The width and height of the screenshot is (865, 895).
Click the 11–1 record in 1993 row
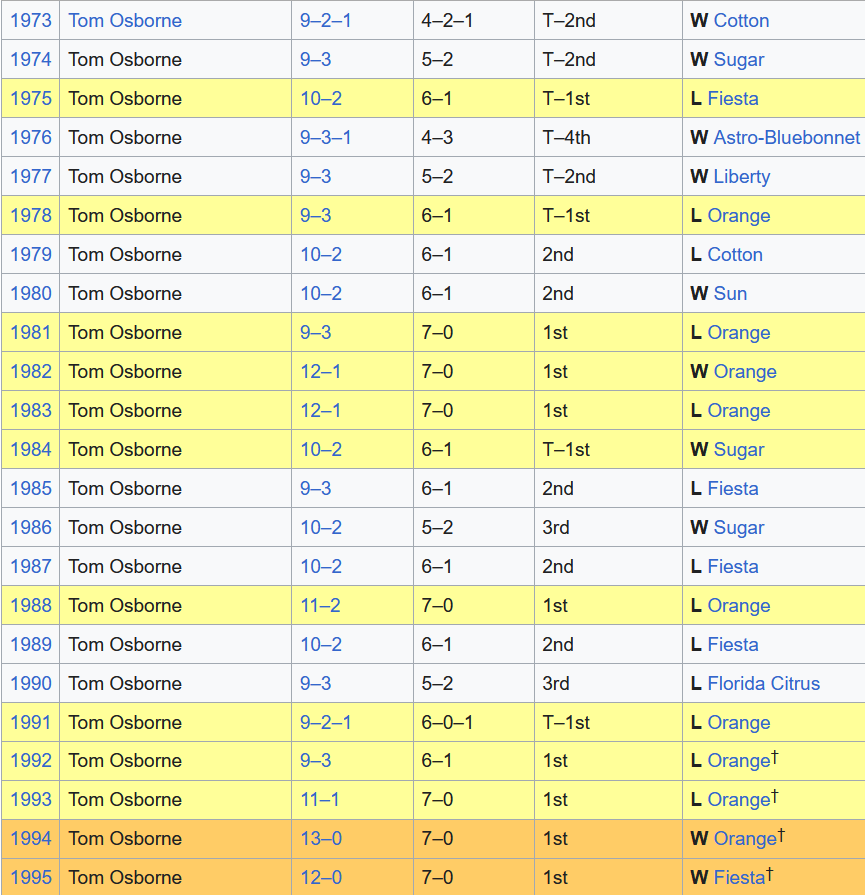point(319,800)
